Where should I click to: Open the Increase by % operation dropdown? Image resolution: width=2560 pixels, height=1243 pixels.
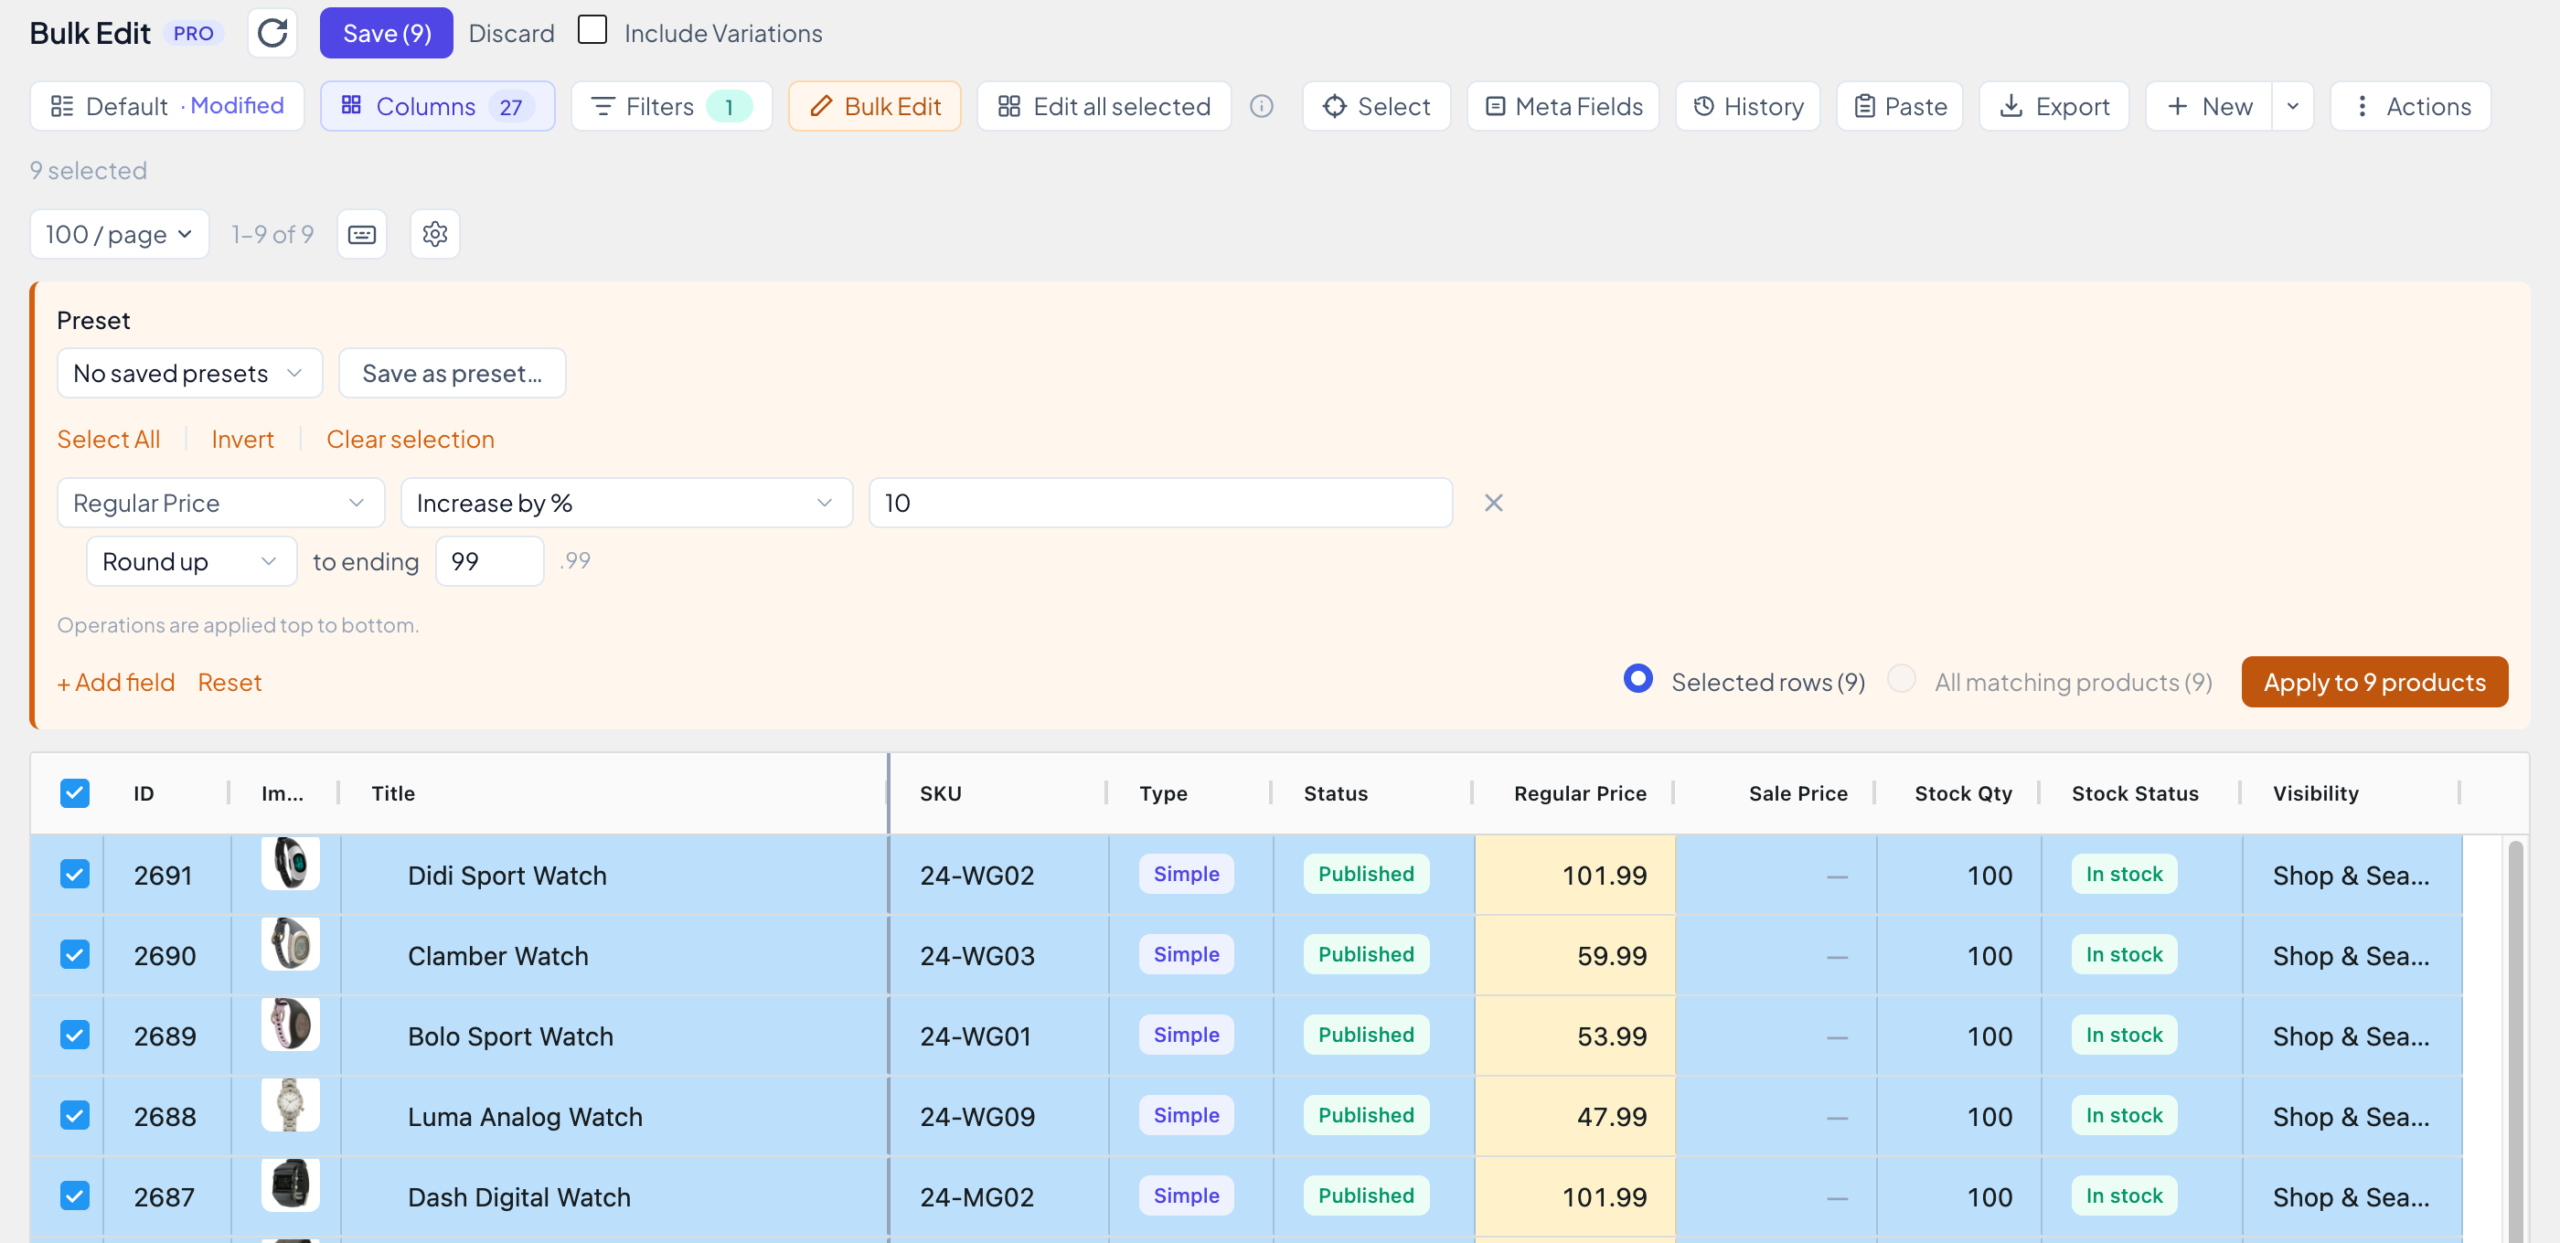pos(626,503)
